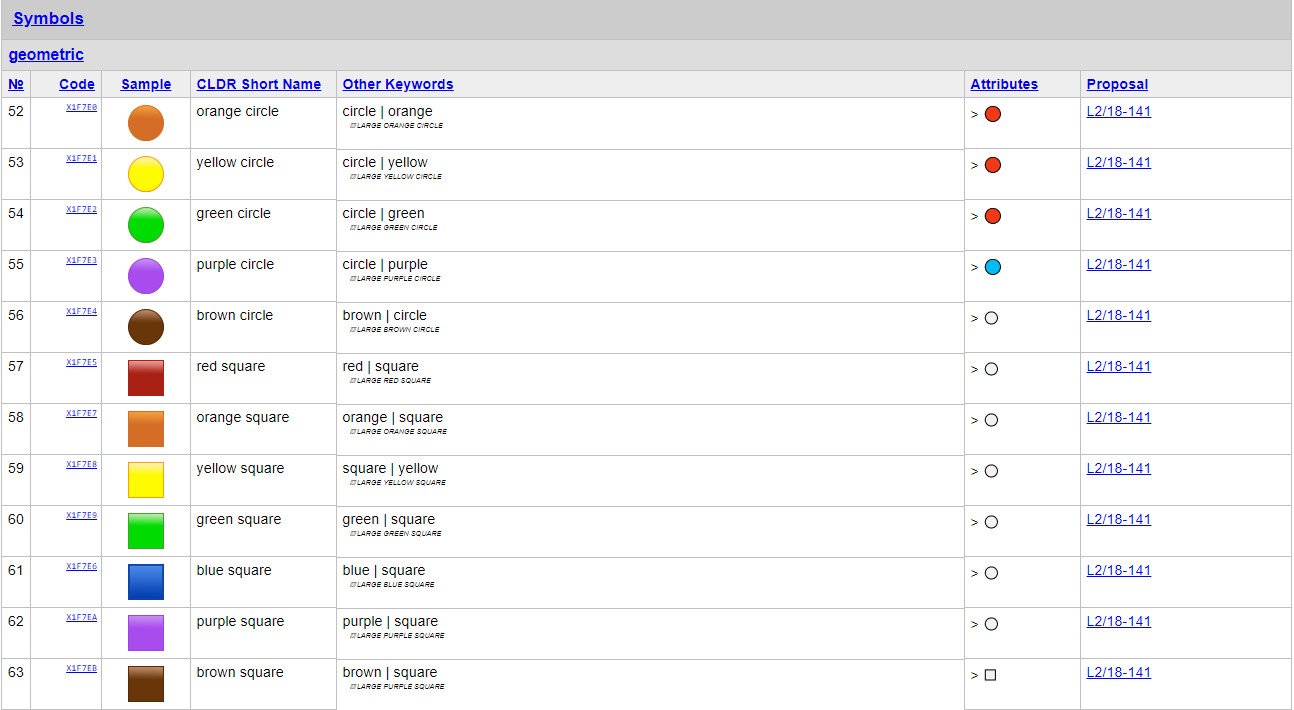Image resolution: width=1294 pixels, height=710 pixels.
Task: Select the brown circle sample image
Action: pyautogui.click(x=146, y=327)
